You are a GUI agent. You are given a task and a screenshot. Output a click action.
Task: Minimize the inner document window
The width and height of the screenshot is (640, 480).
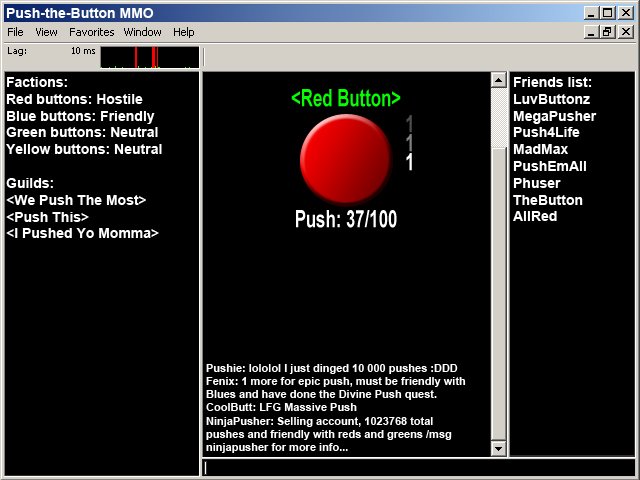[591, 32]
